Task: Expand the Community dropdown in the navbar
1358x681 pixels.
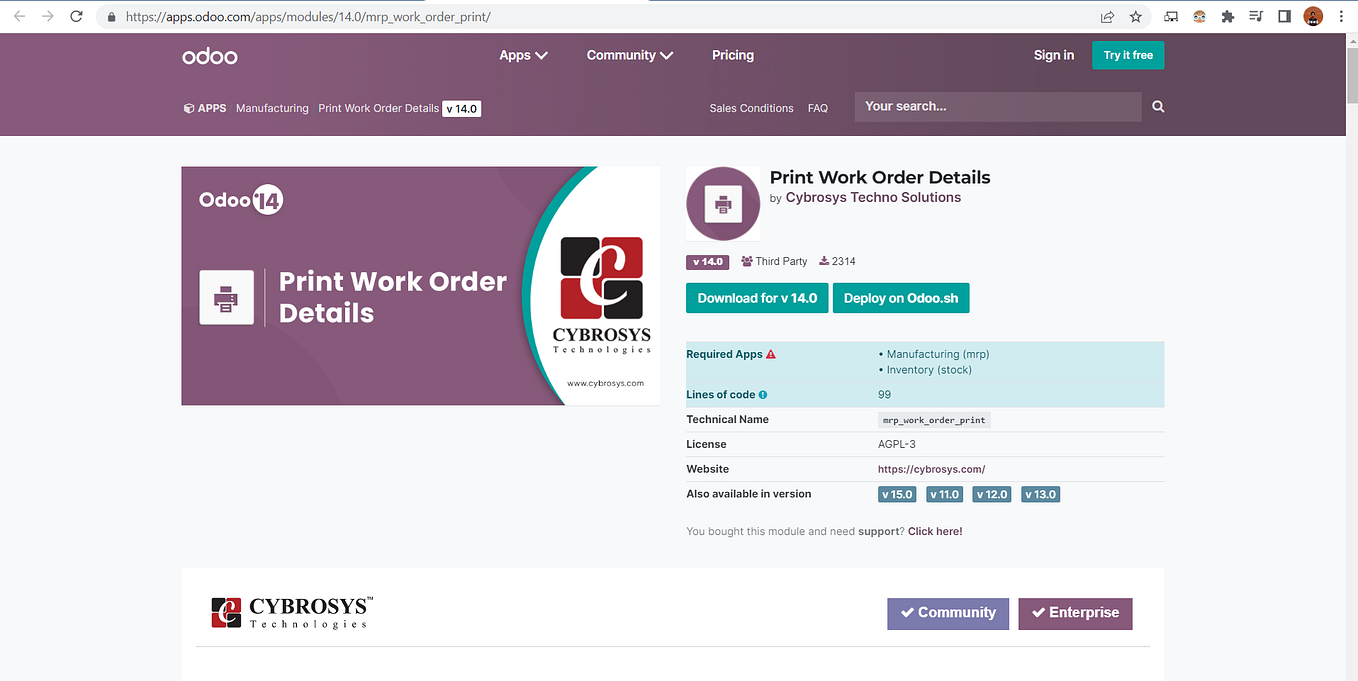Action: pos(629,55)
